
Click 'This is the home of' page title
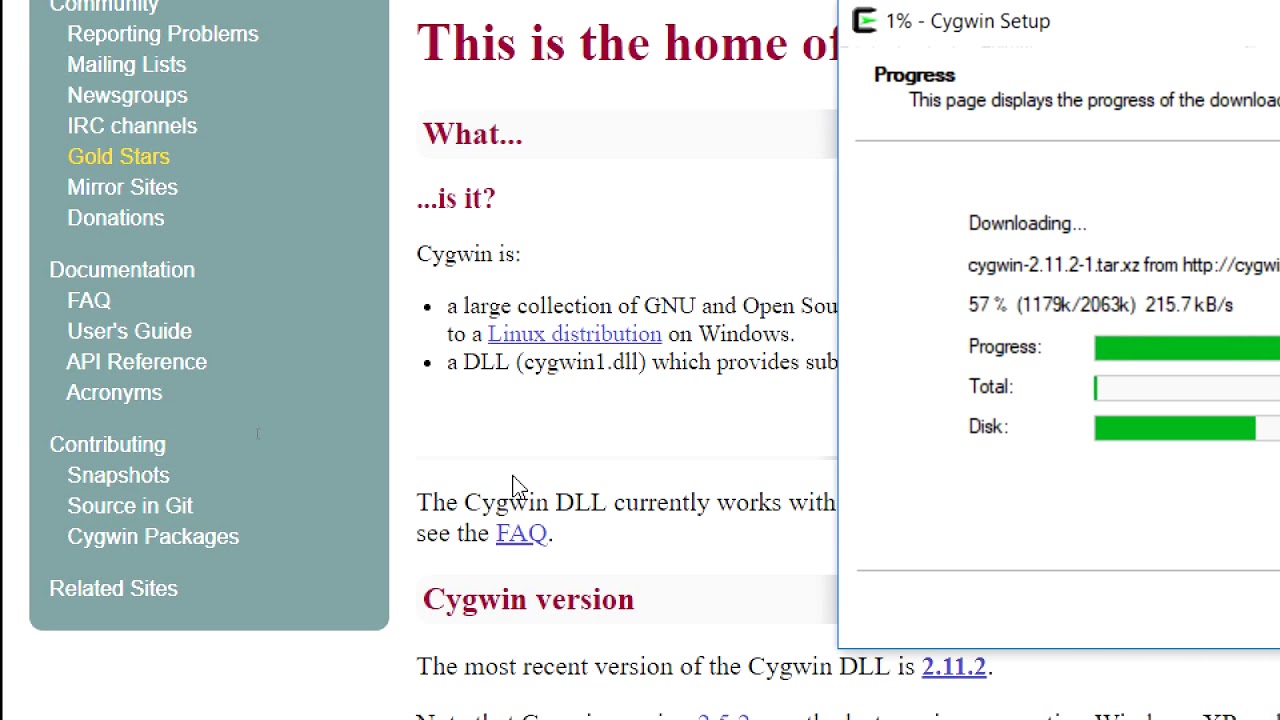pyautogui.click(x=626, y=43)
